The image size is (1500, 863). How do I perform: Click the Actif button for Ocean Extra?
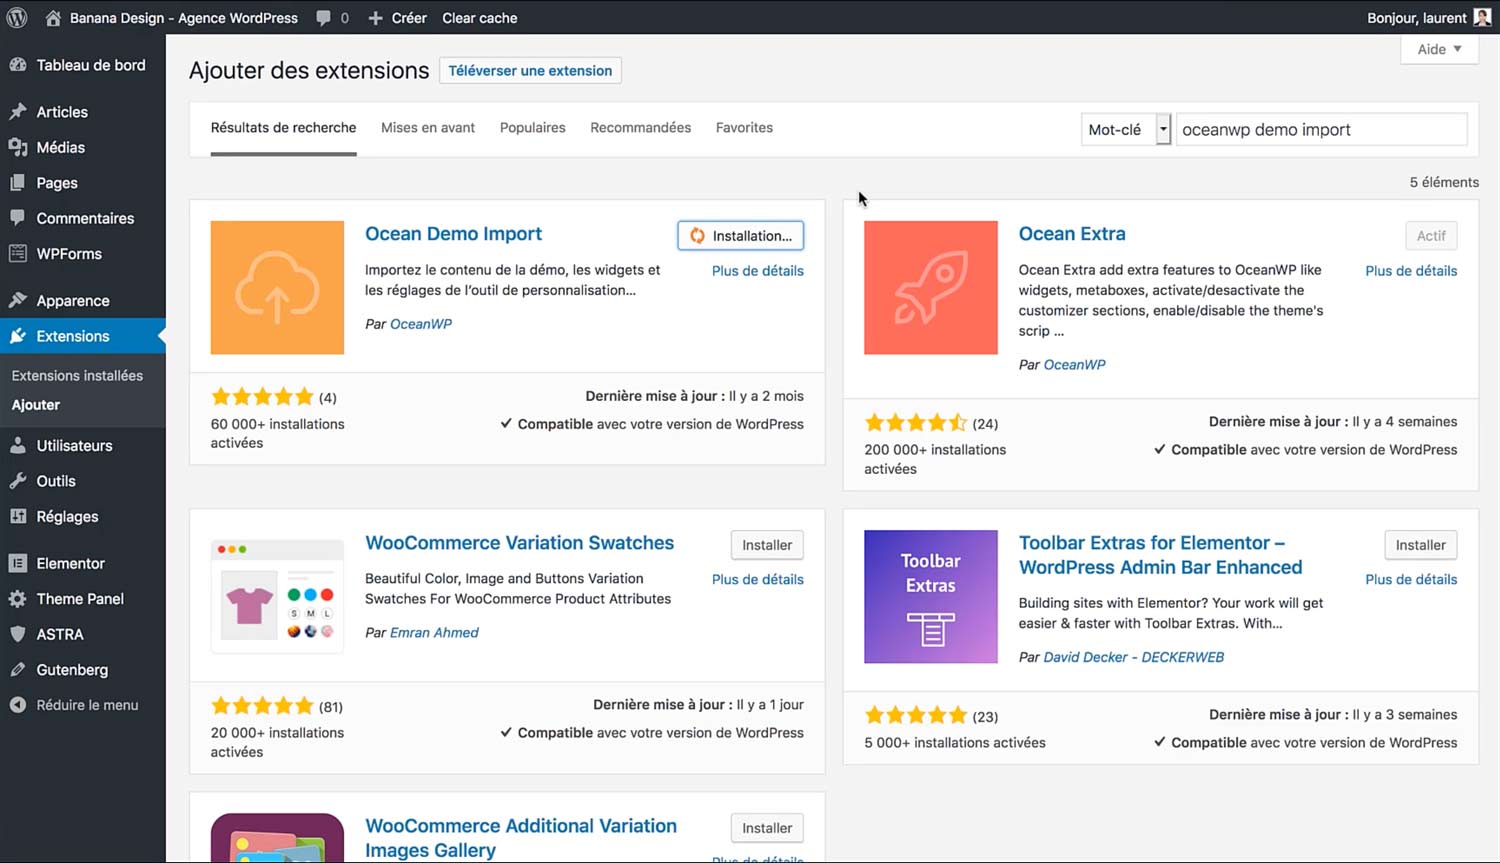[x=1431, y=236]
